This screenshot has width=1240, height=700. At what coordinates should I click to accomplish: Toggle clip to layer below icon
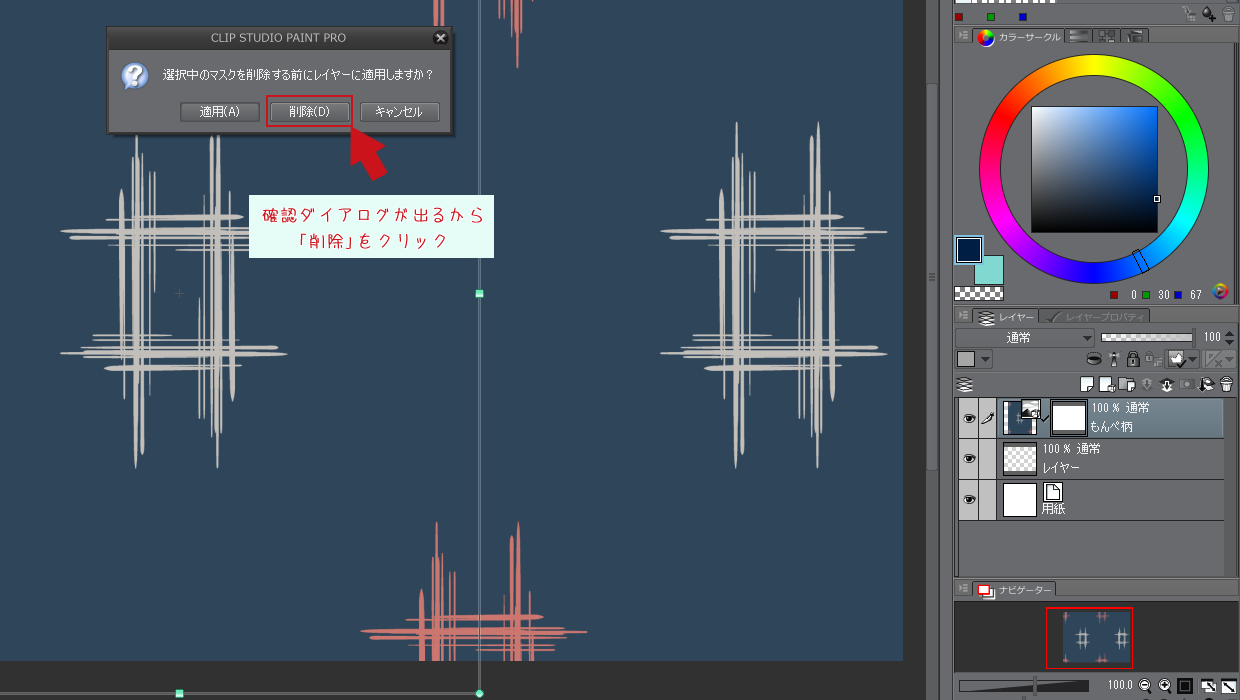pyautogui.click(x=1094, y=359)
